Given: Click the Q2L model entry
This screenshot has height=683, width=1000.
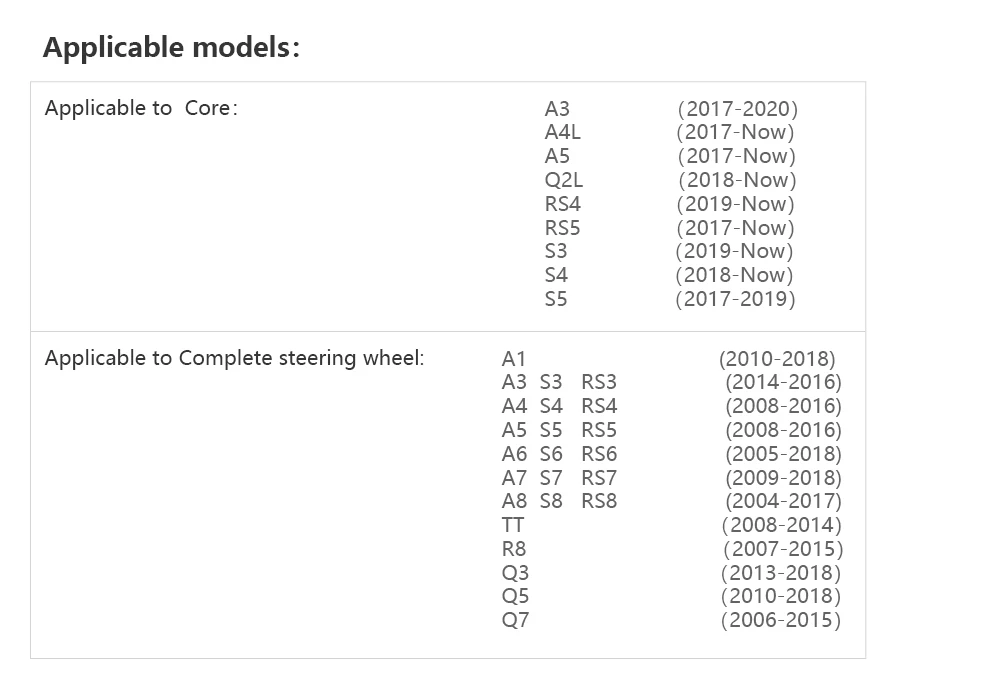Looking at the screenshot, I should 564,180.
